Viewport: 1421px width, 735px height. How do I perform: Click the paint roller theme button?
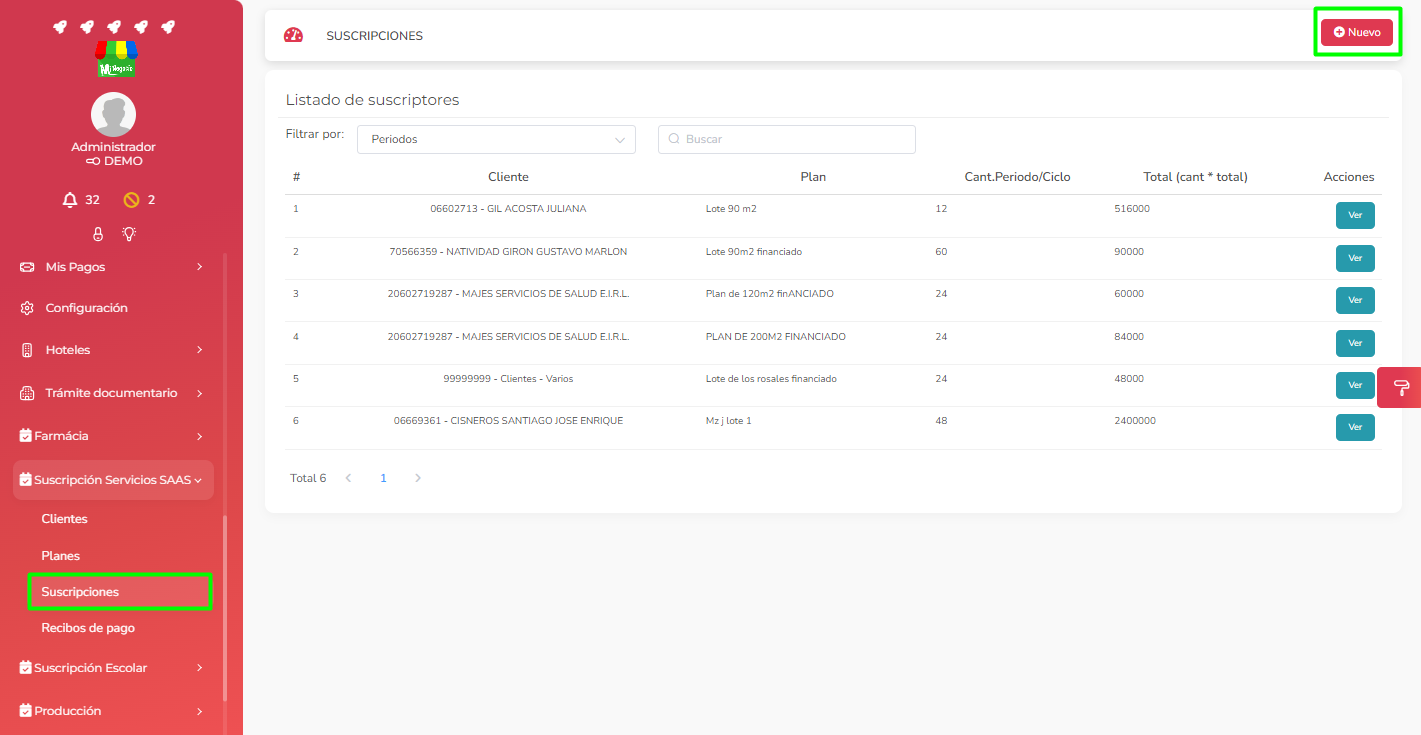coord(1400,387)
